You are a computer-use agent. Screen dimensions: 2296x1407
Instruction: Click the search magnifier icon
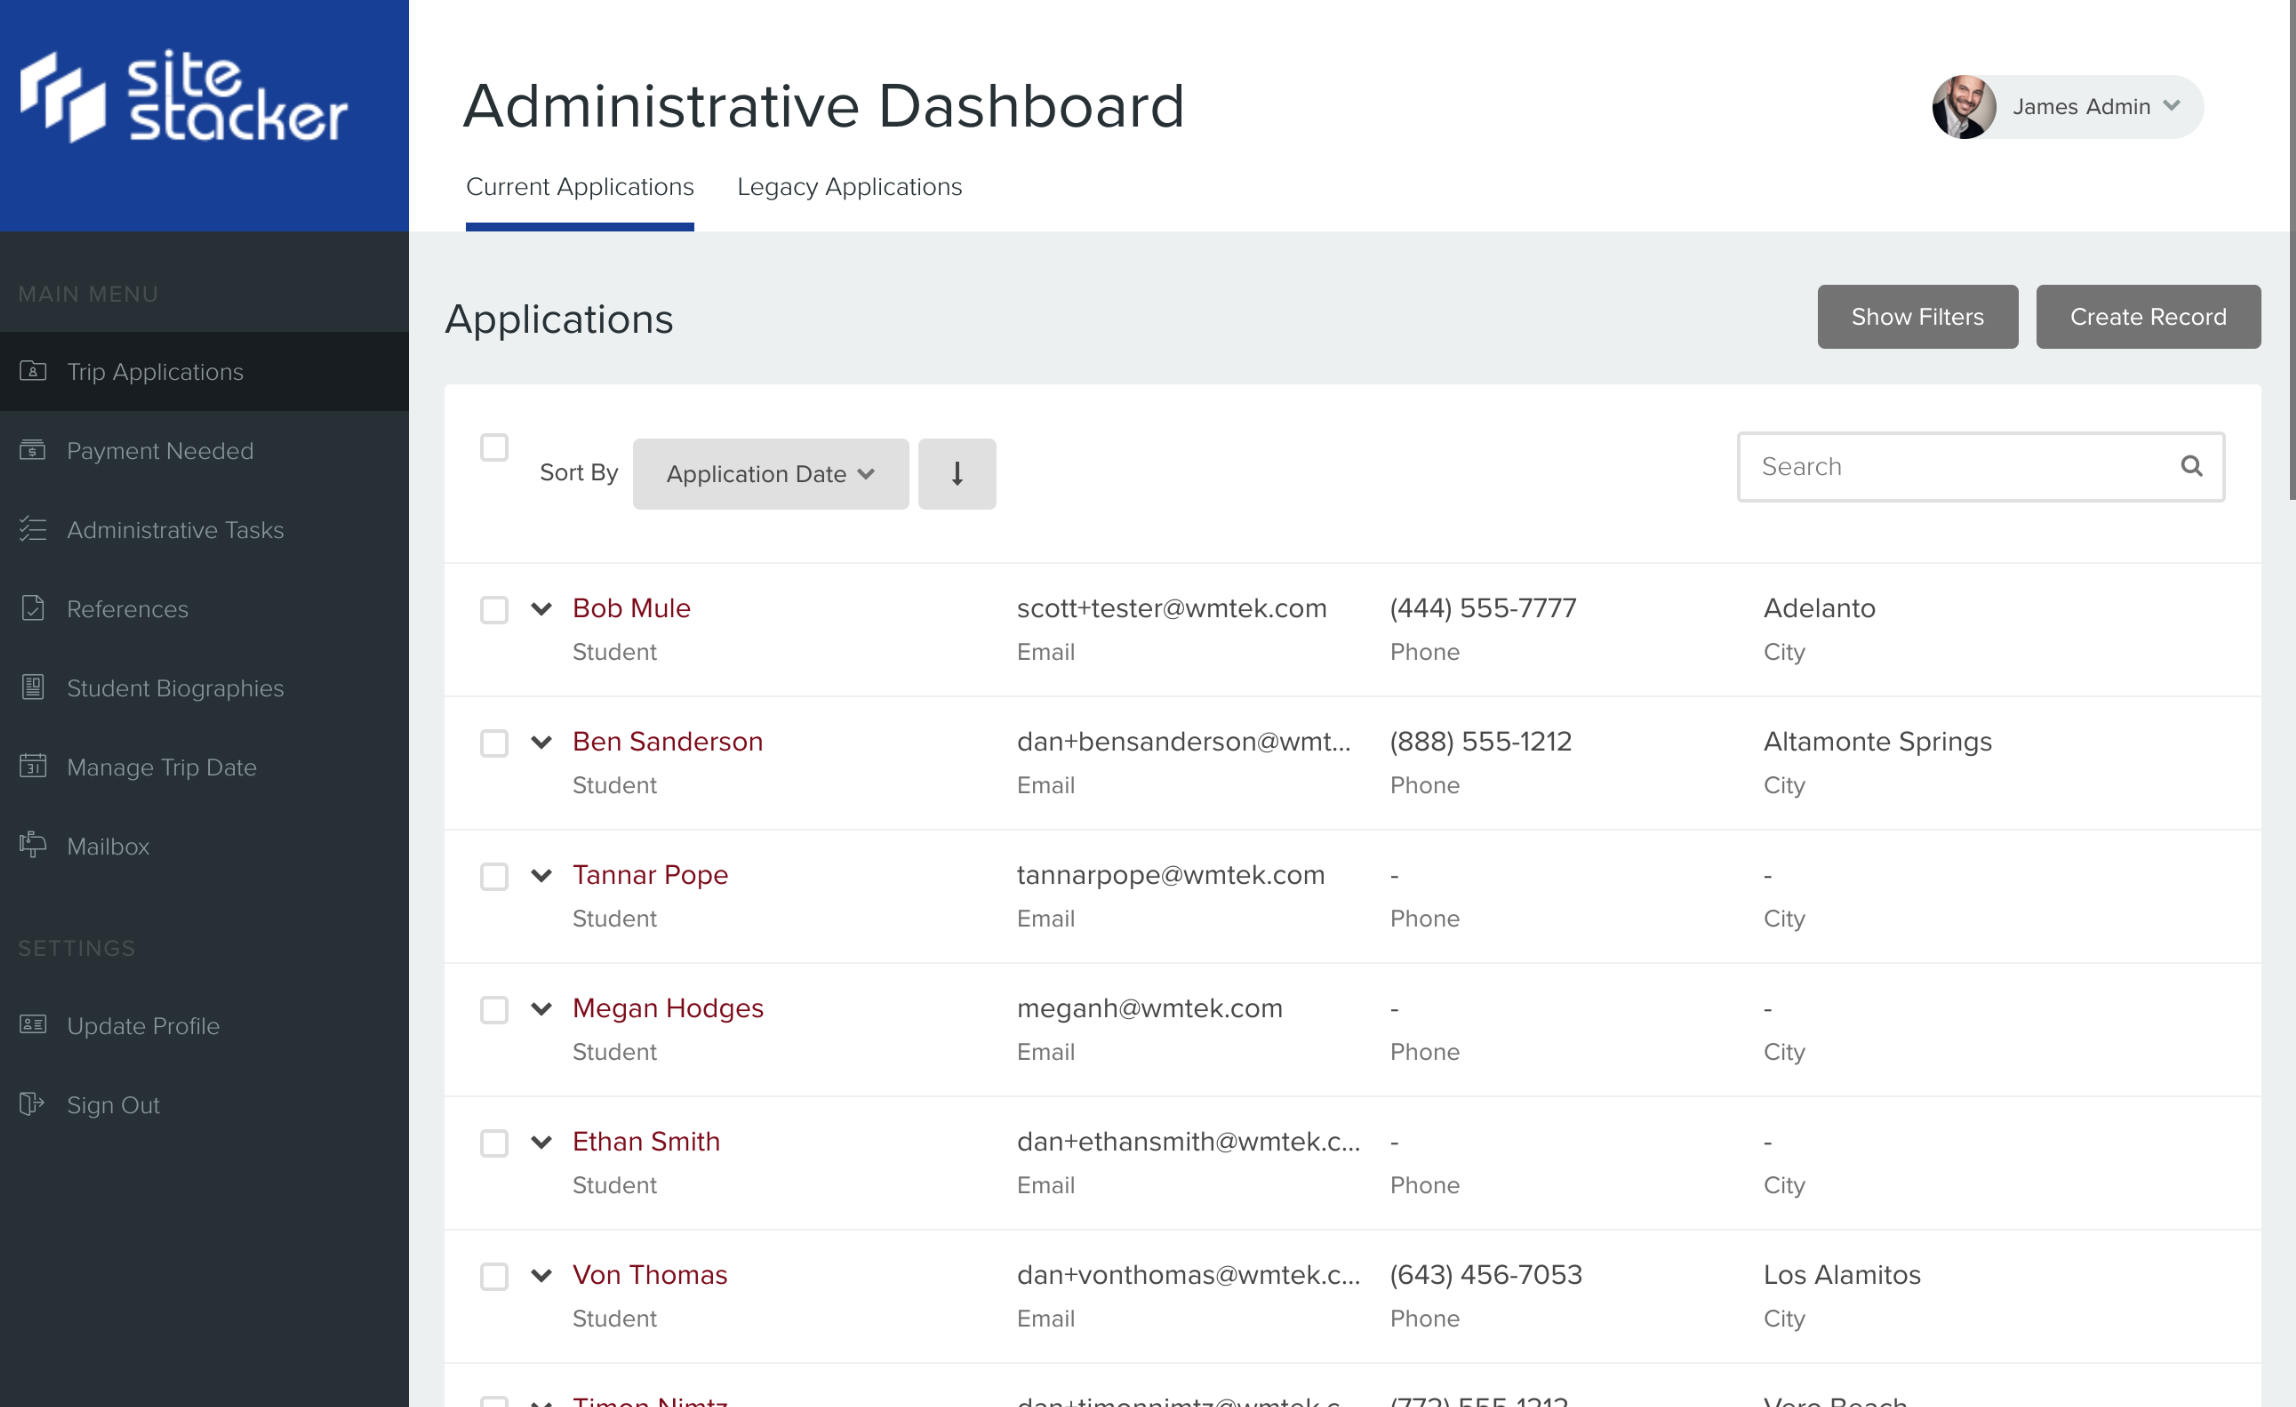tap(2191, 466)
